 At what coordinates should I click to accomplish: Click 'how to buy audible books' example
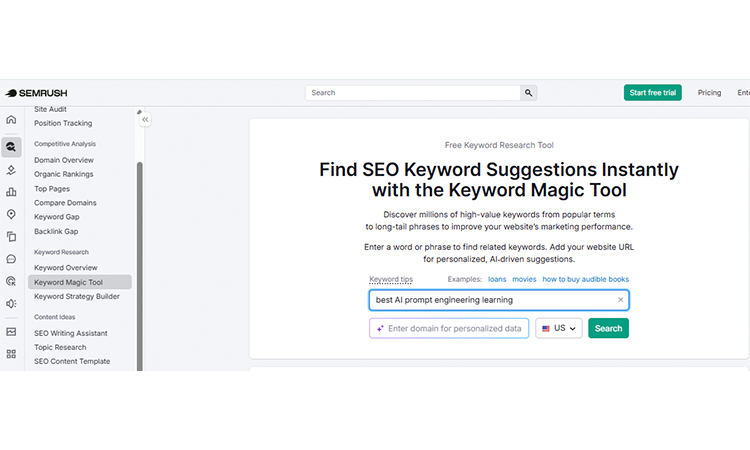(585, 279)
